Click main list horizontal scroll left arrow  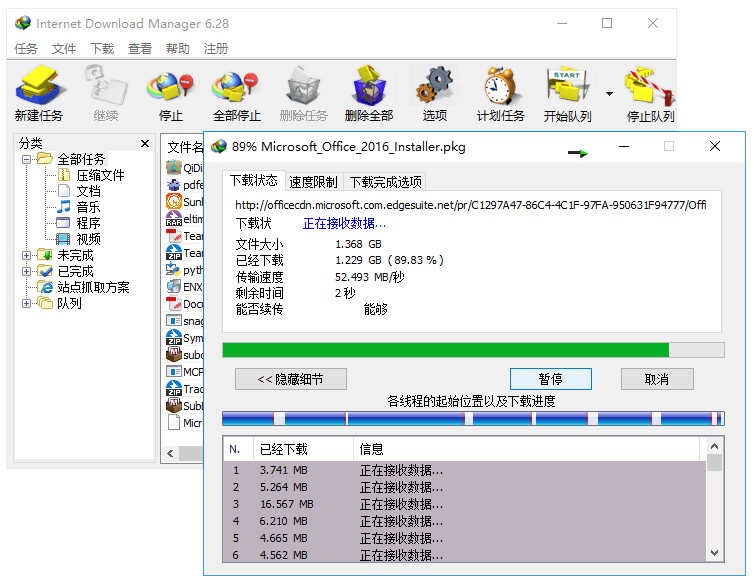coord(170,453)
